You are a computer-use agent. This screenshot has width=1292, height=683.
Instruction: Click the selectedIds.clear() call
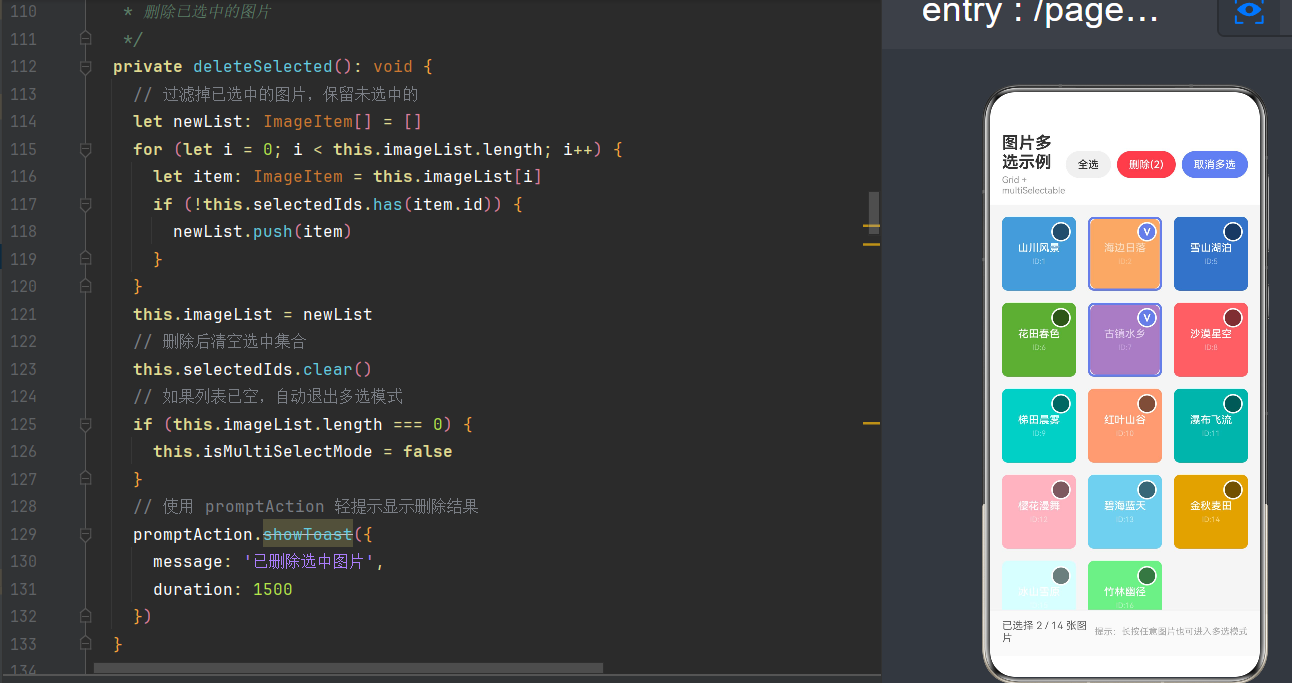[253, 369]
